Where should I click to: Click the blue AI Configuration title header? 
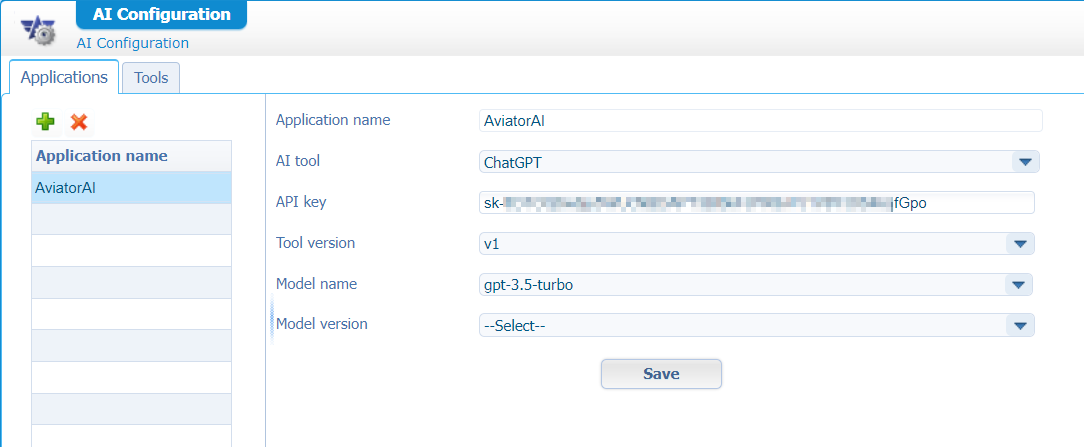(x=161, y=14)
